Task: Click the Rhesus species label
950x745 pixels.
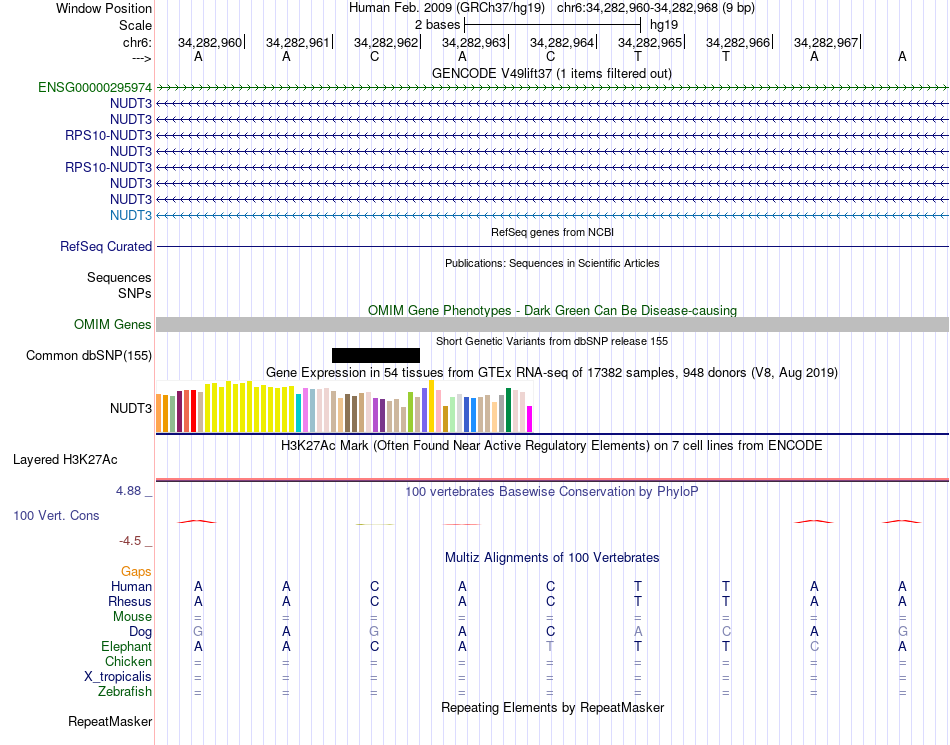Action: point(130,601)
